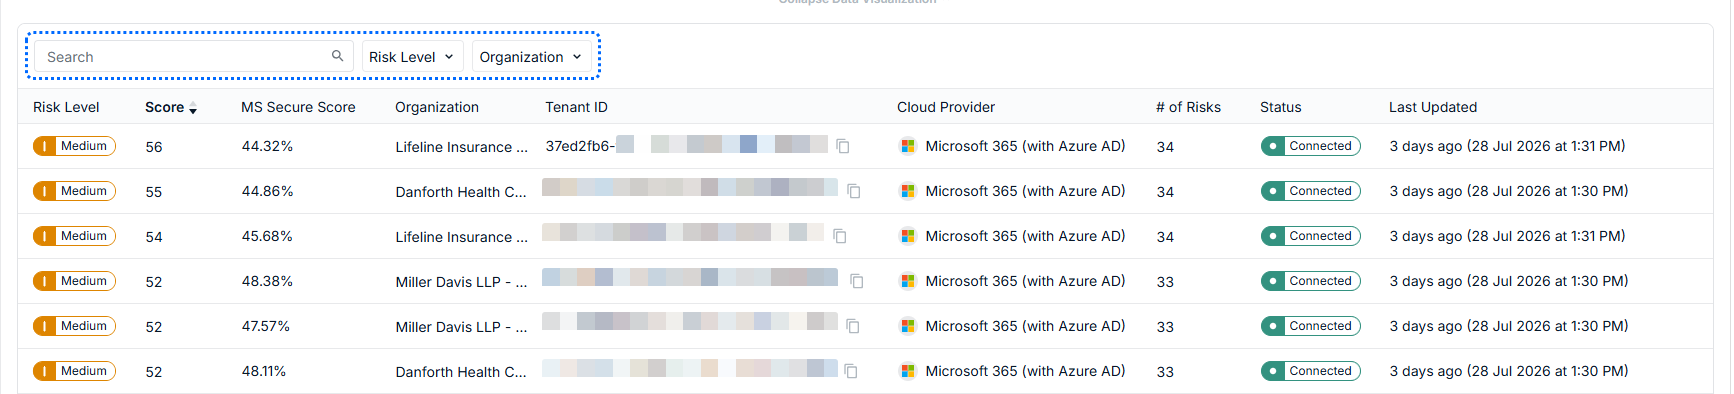
Task: Sort by the Score column header
Action: click(x=171, y=107)
